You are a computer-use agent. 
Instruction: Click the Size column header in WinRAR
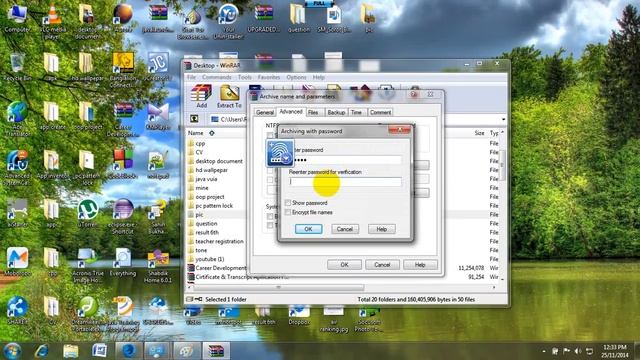(479, 133)
